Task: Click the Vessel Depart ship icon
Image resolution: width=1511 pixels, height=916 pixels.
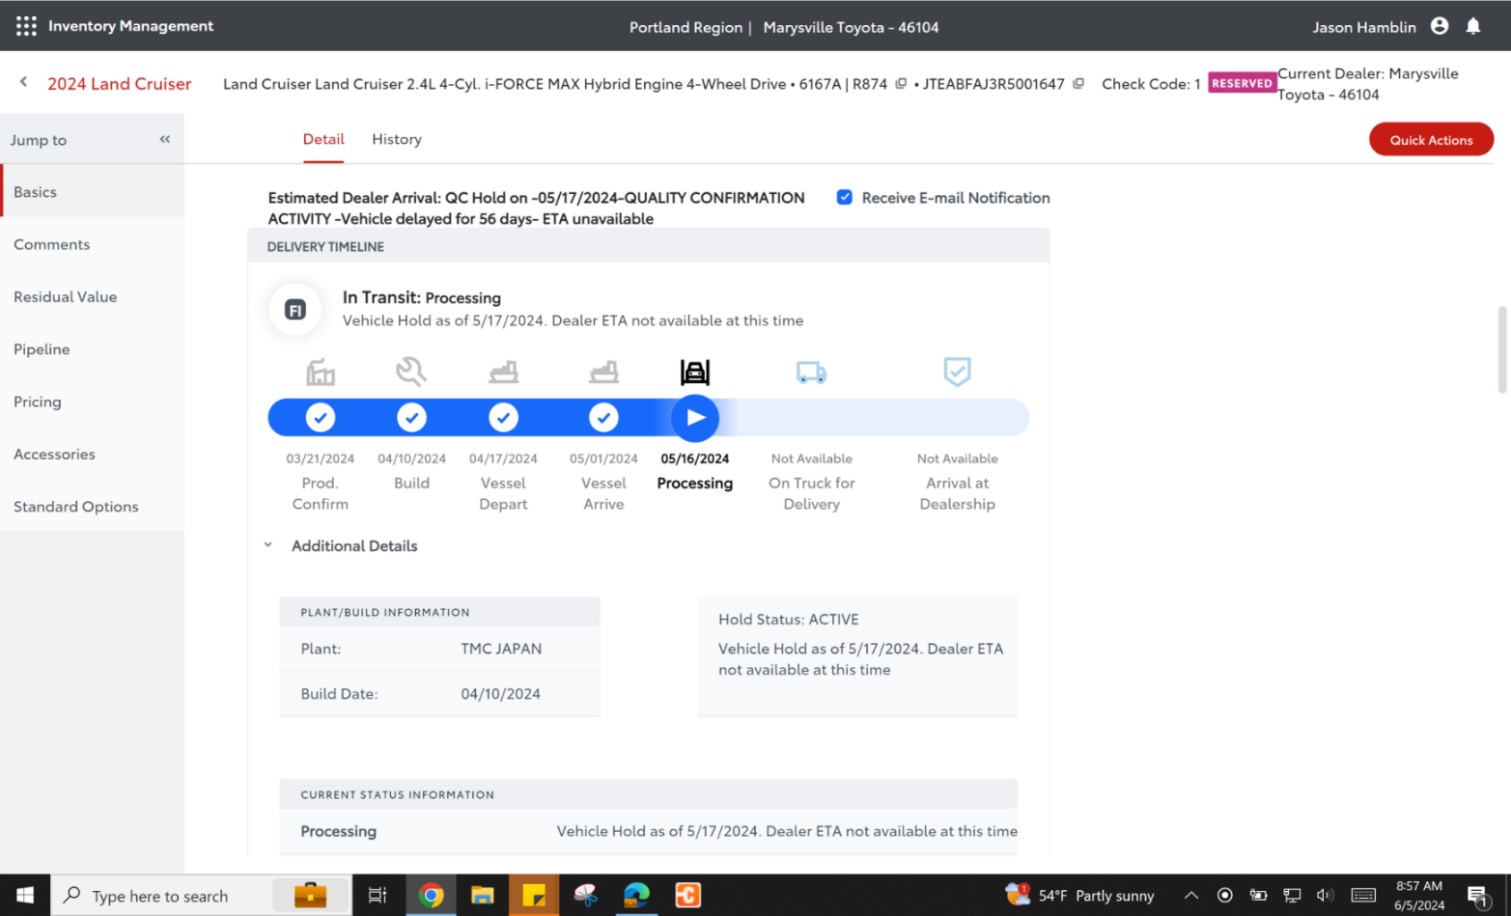Action: 503,372
